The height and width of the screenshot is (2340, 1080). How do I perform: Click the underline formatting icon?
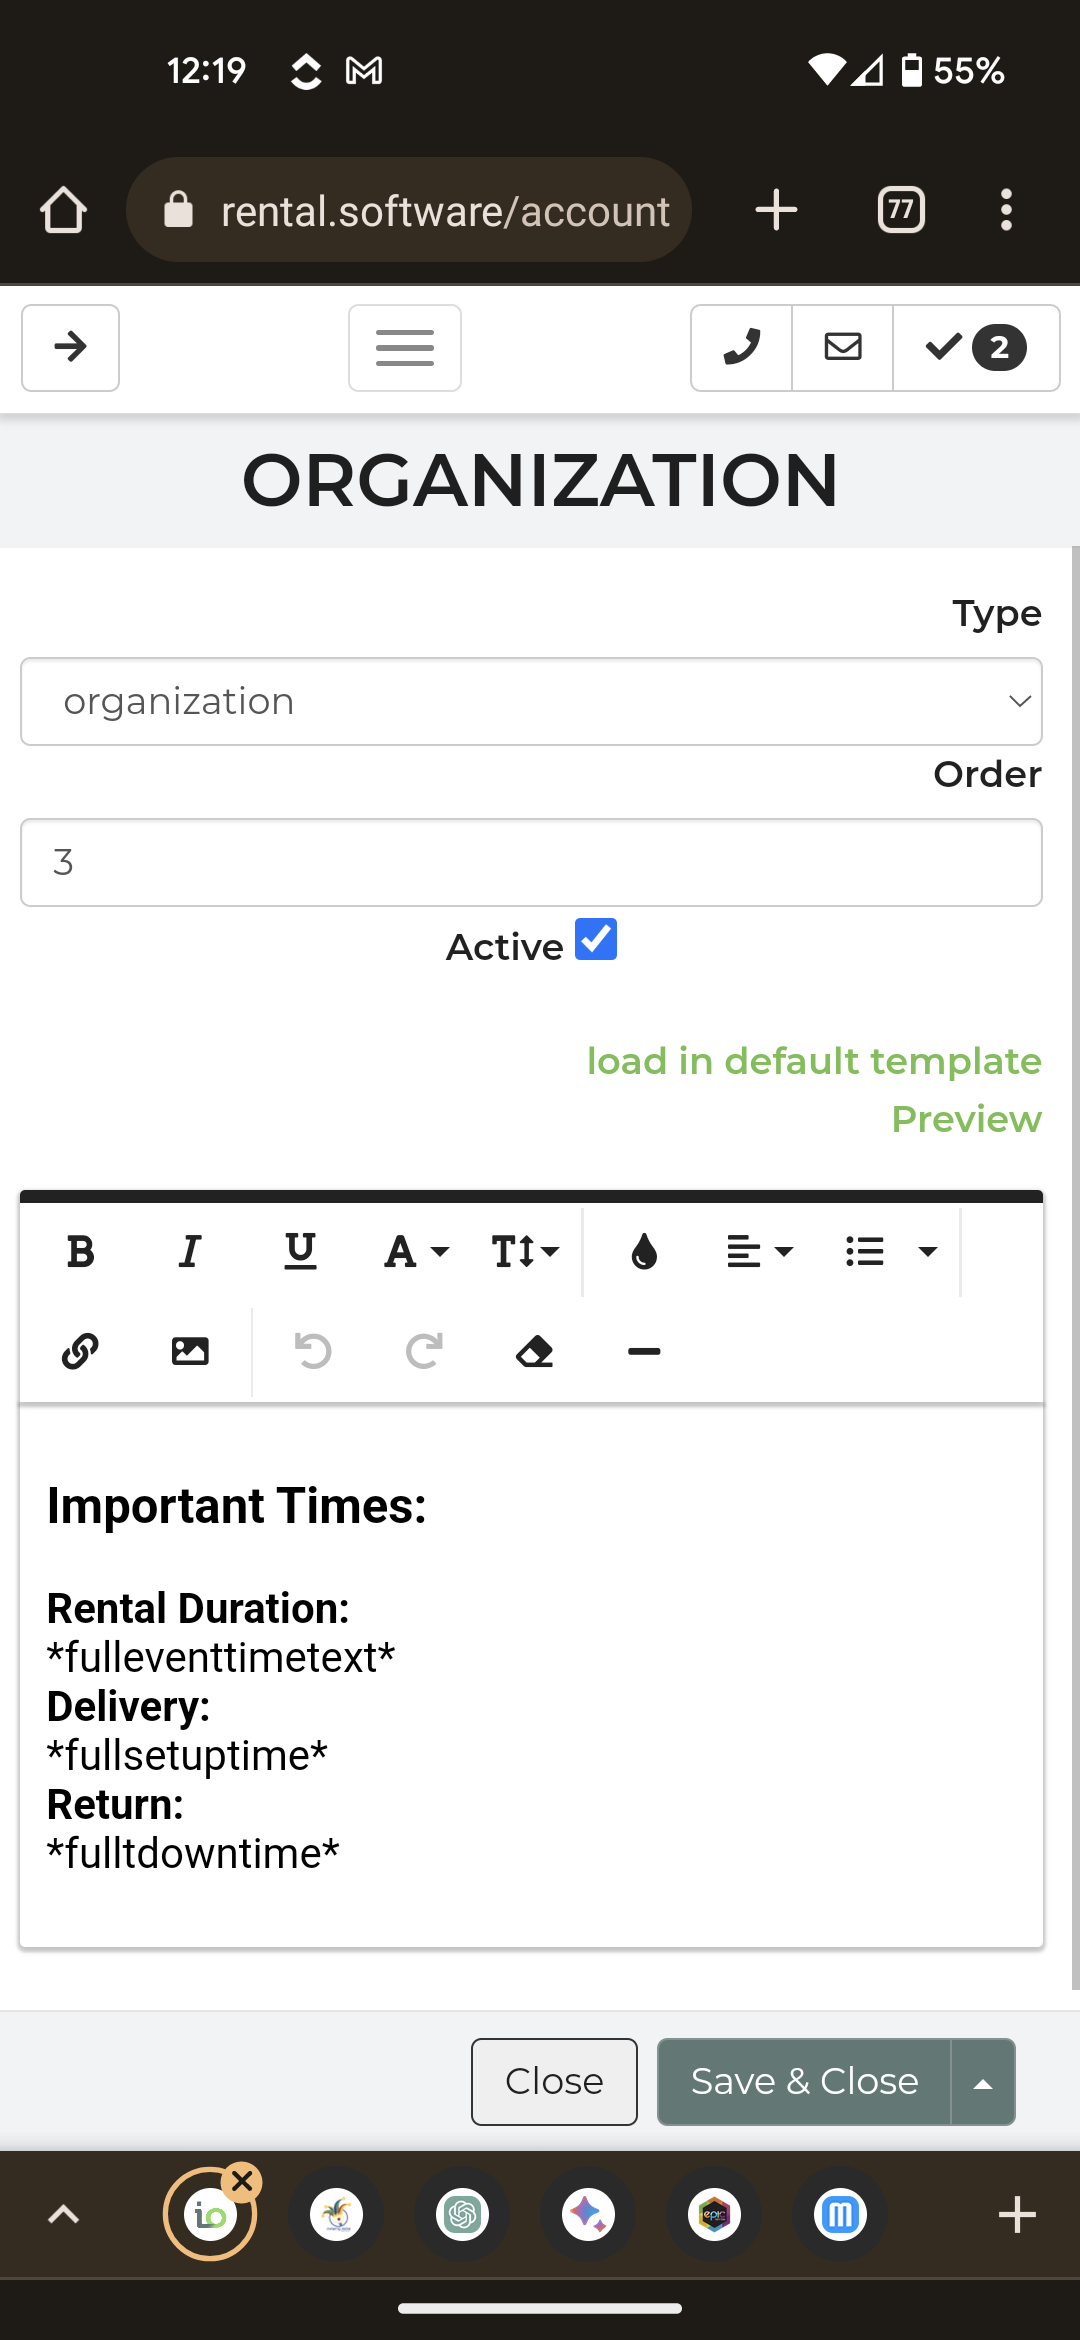[300, 1251]
